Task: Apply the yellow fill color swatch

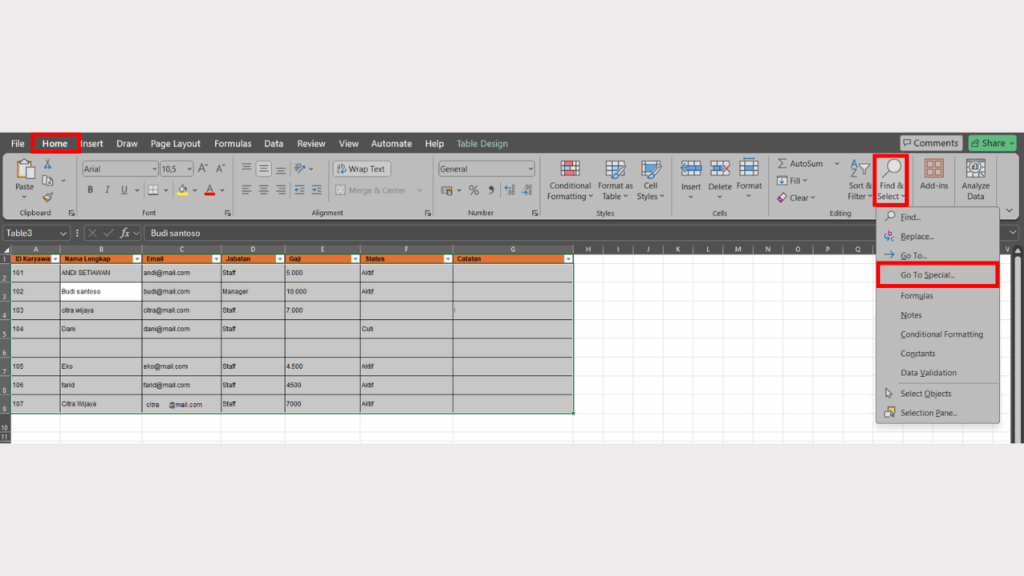Action: [182, 190]
